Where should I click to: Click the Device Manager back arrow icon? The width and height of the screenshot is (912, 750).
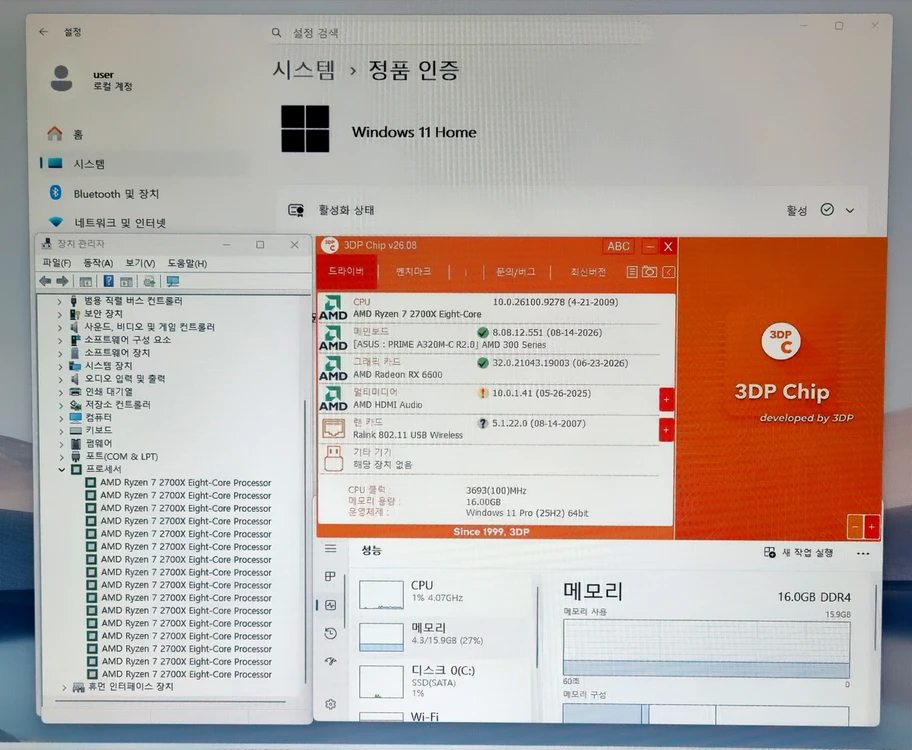click(x=45, y=281)
